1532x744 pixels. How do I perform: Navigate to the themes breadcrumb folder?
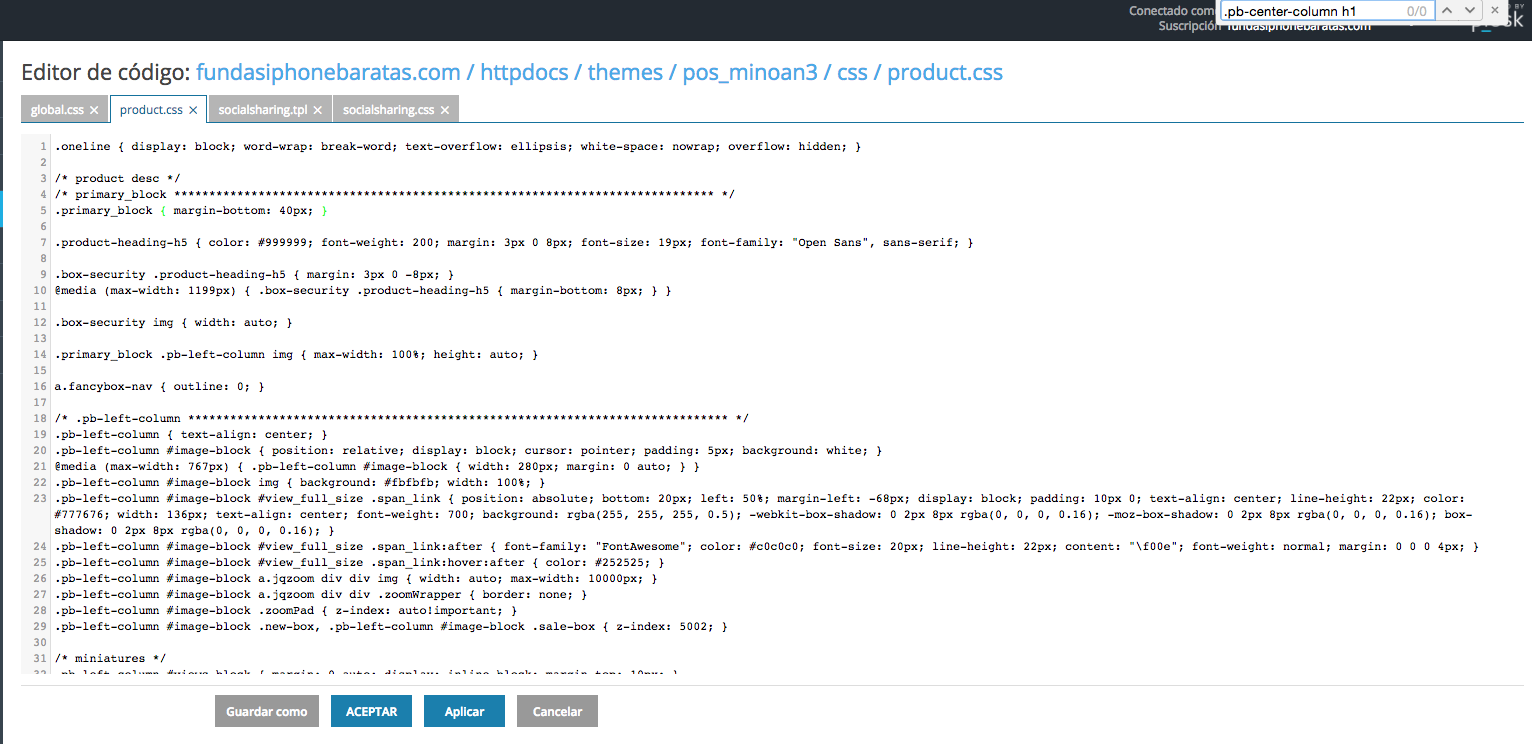(625, 72)
